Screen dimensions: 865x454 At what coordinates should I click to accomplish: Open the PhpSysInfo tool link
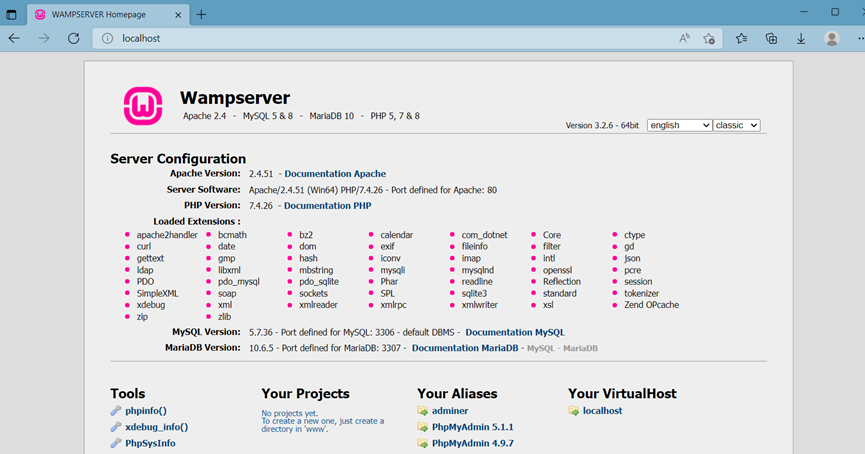tap(150, 443)
